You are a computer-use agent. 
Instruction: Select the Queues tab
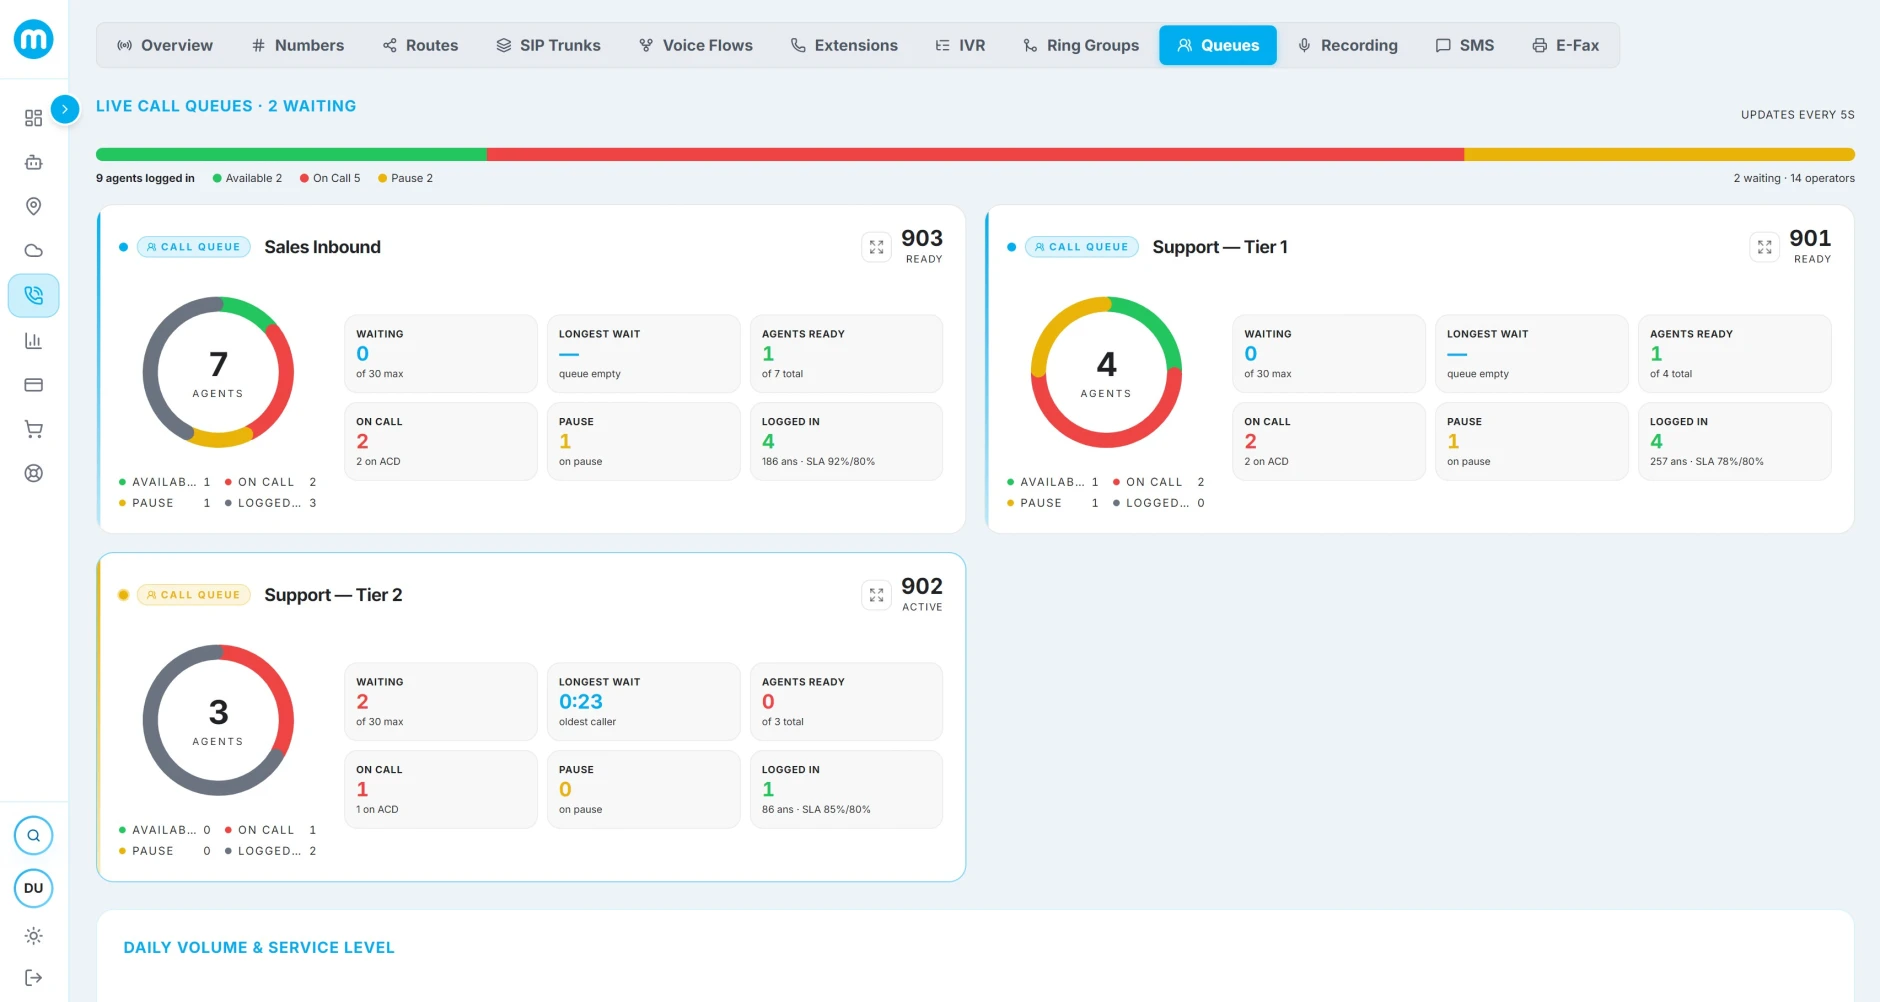(1218, 45)
